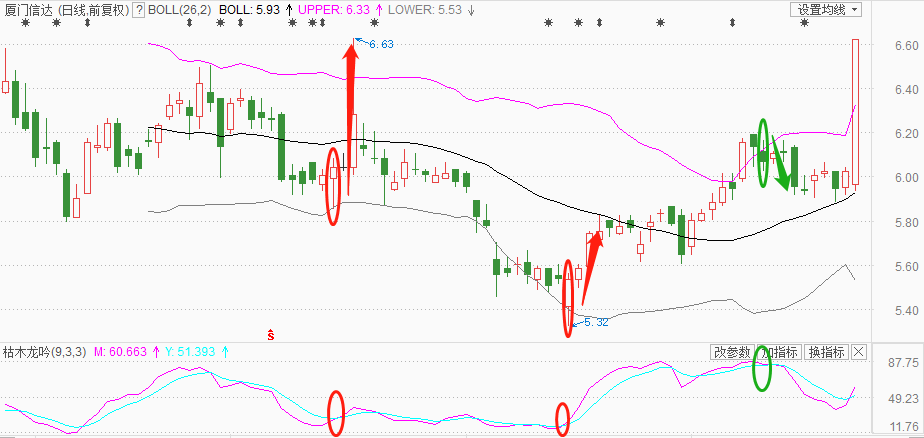The width and height of the screenshot is (924, 438).
Task: Click the 6.63 high price label
Action: tap(381, 44)
